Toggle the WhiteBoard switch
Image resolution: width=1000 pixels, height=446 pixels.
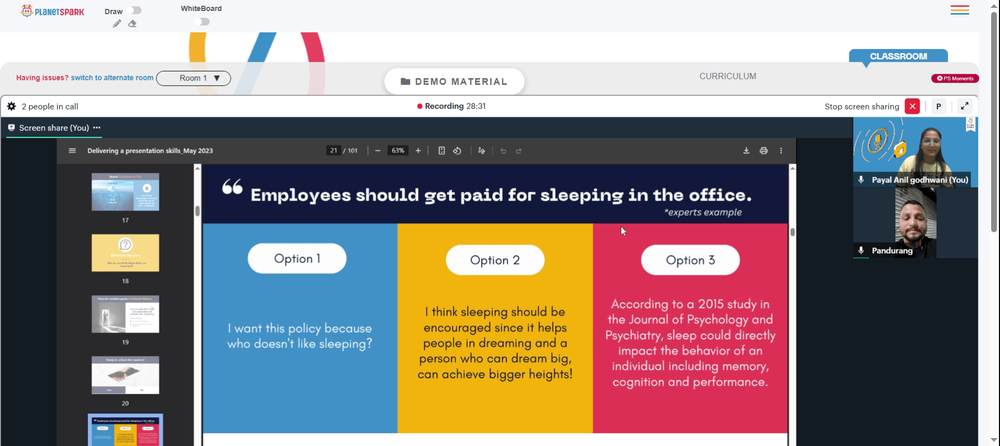click(202, 22)
